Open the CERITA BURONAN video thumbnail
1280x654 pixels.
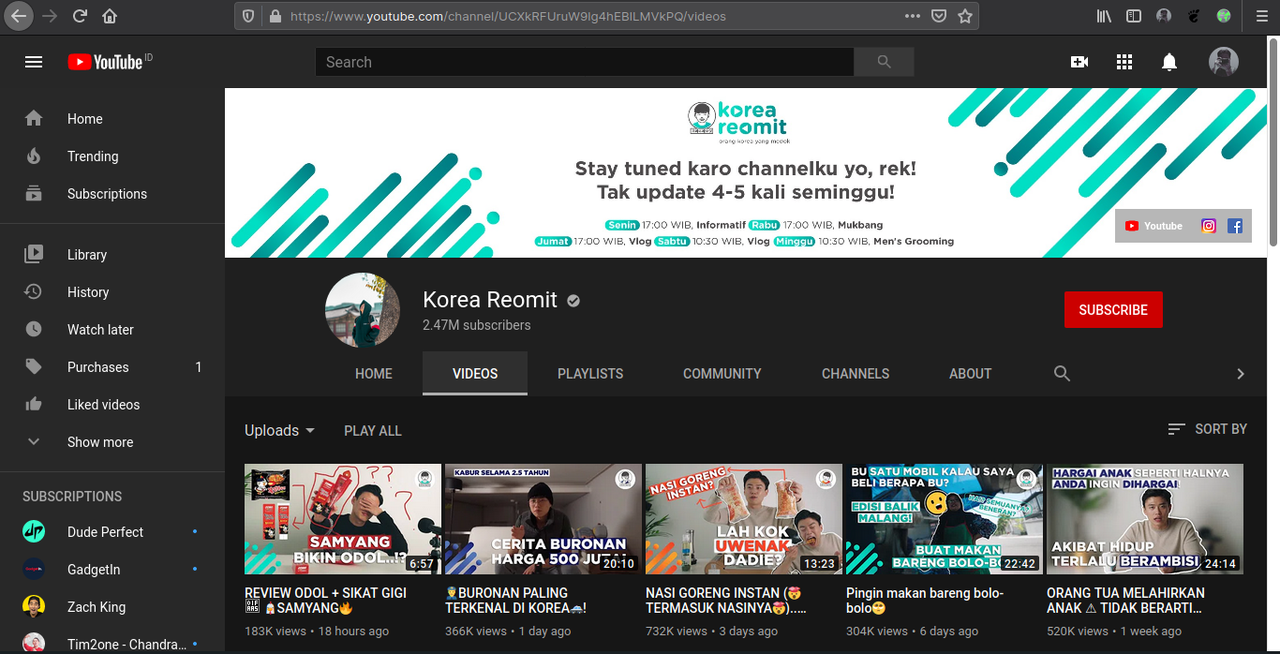pos(543,519)
